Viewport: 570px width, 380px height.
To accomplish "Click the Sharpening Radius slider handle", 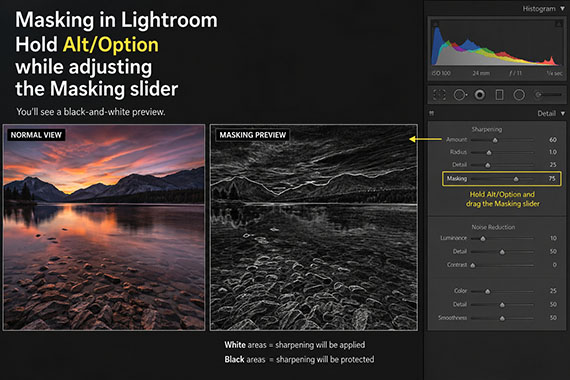I will click(x=489, y=152).
